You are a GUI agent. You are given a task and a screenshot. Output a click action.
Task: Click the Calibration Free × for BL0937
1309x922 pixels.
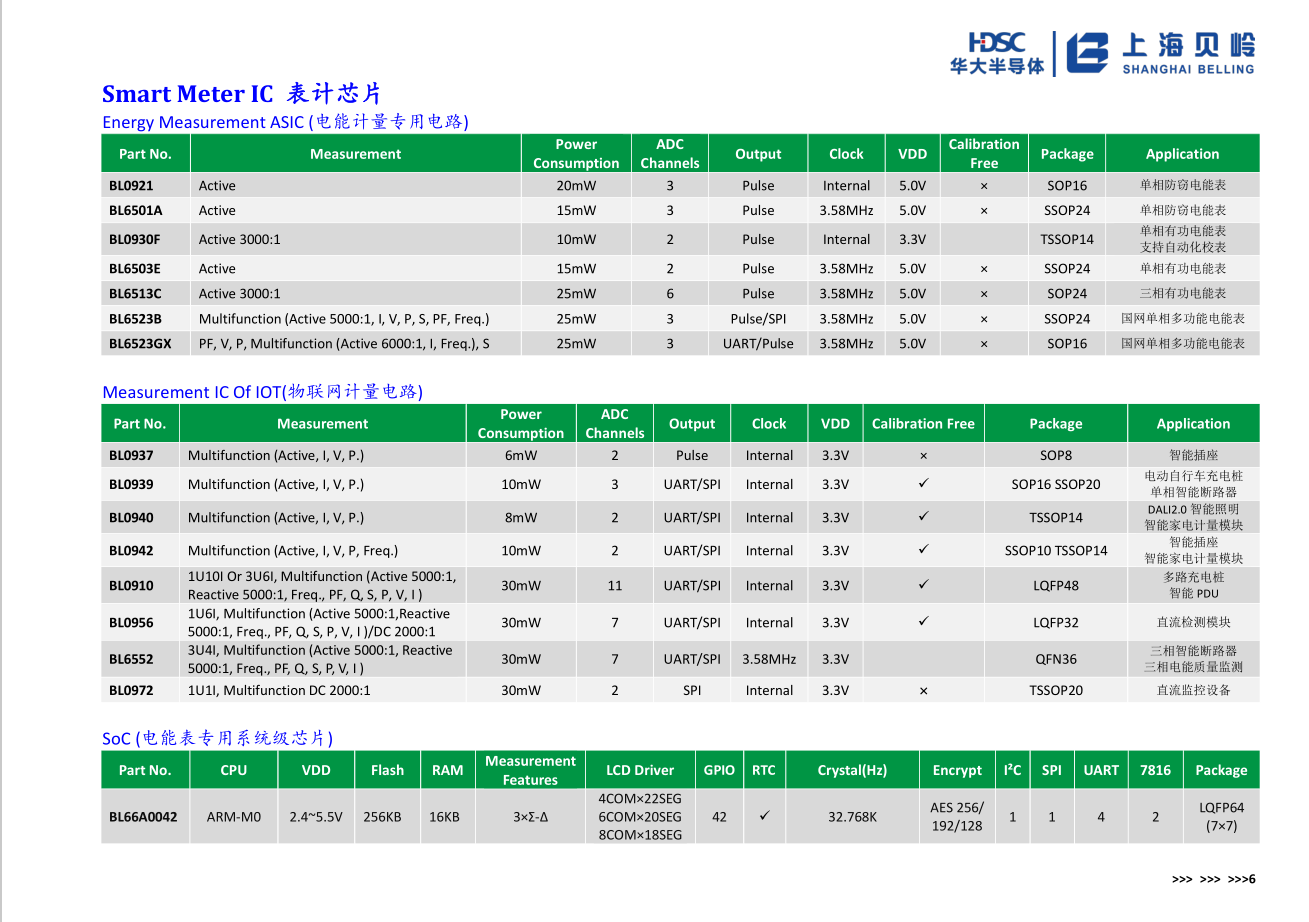922,456
